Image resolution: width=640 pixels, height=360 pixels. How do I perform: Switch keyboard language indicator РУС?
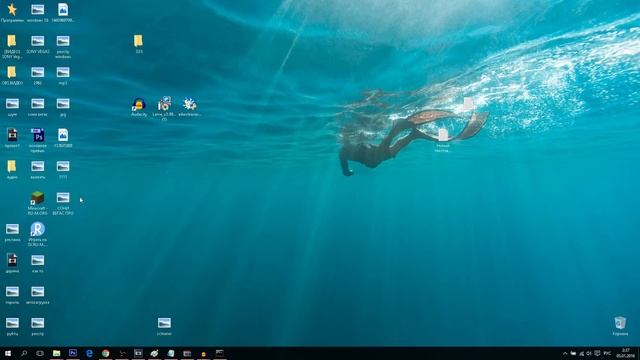607,353
